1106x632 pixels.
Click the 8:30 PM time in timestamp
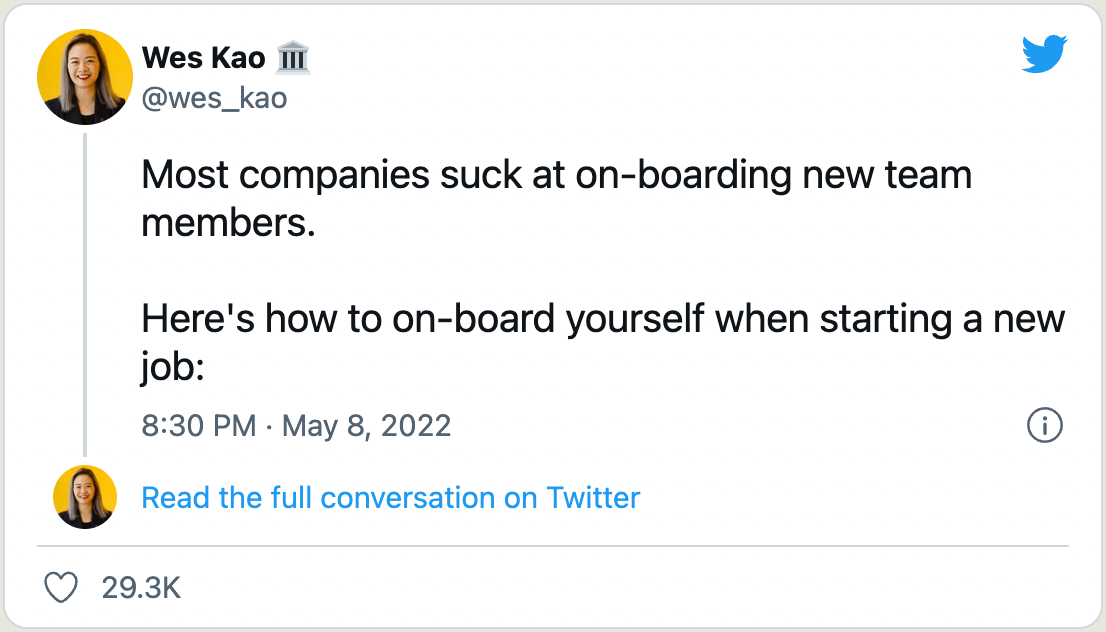tap(199, 426)
